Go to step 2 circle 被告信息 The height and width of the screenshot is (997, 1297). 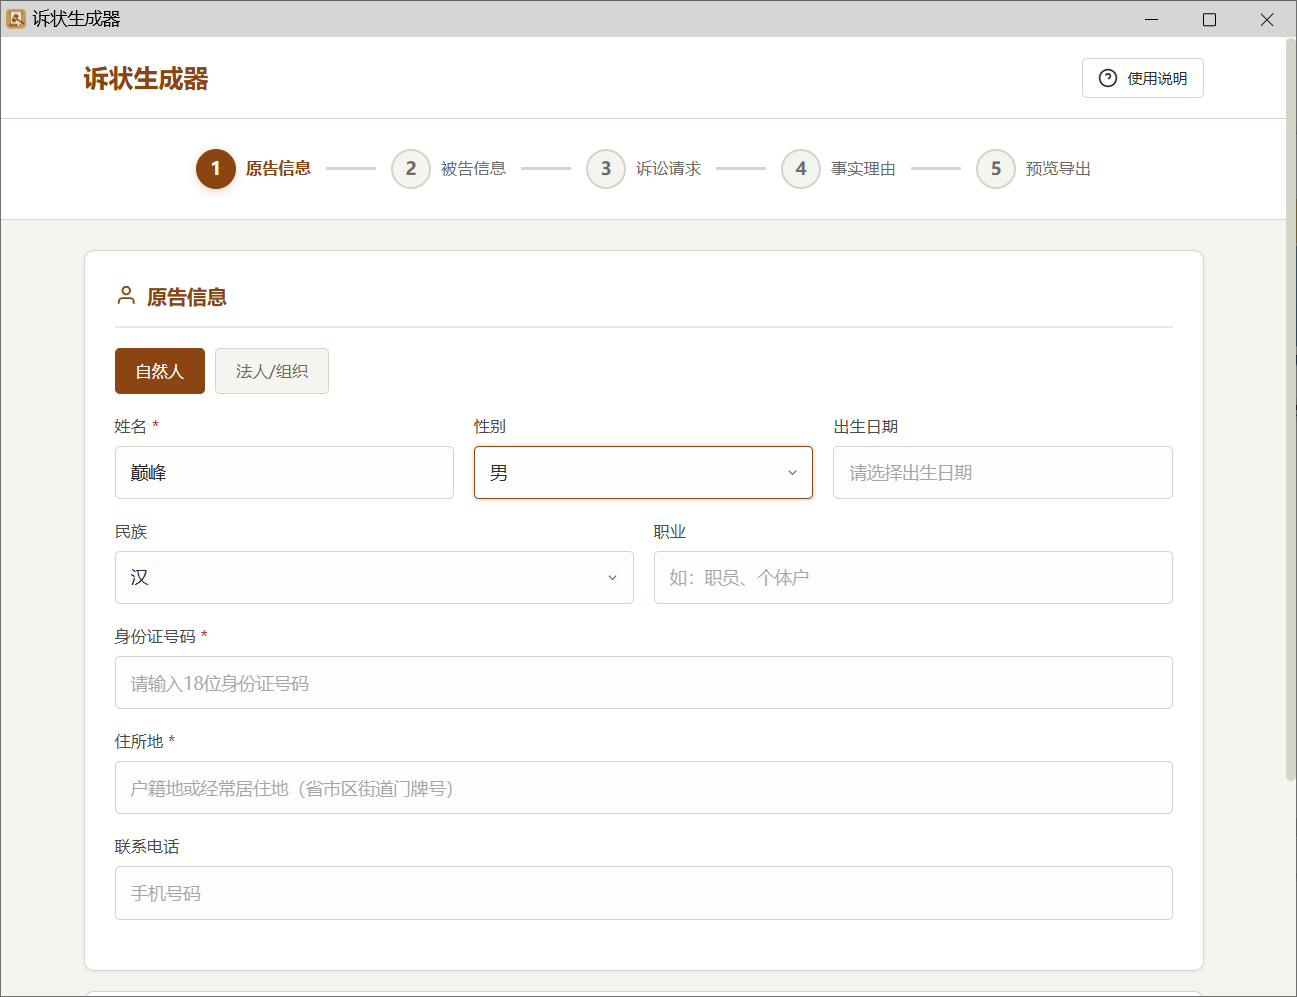pyautogui.click(x=410, y=169)
